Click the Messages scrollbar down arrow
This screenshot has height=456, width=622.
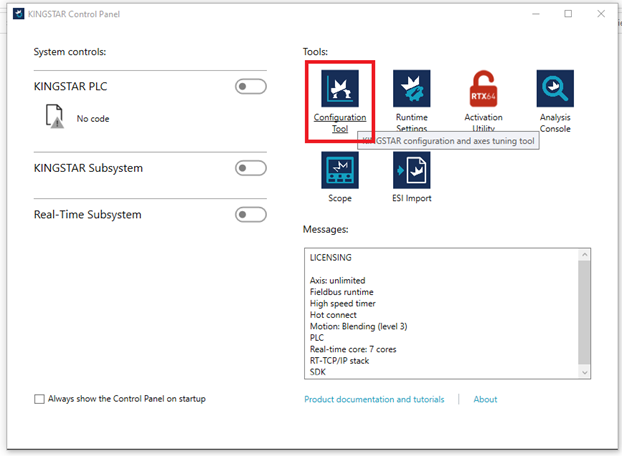pyautogui.click(x=585, y=373)
